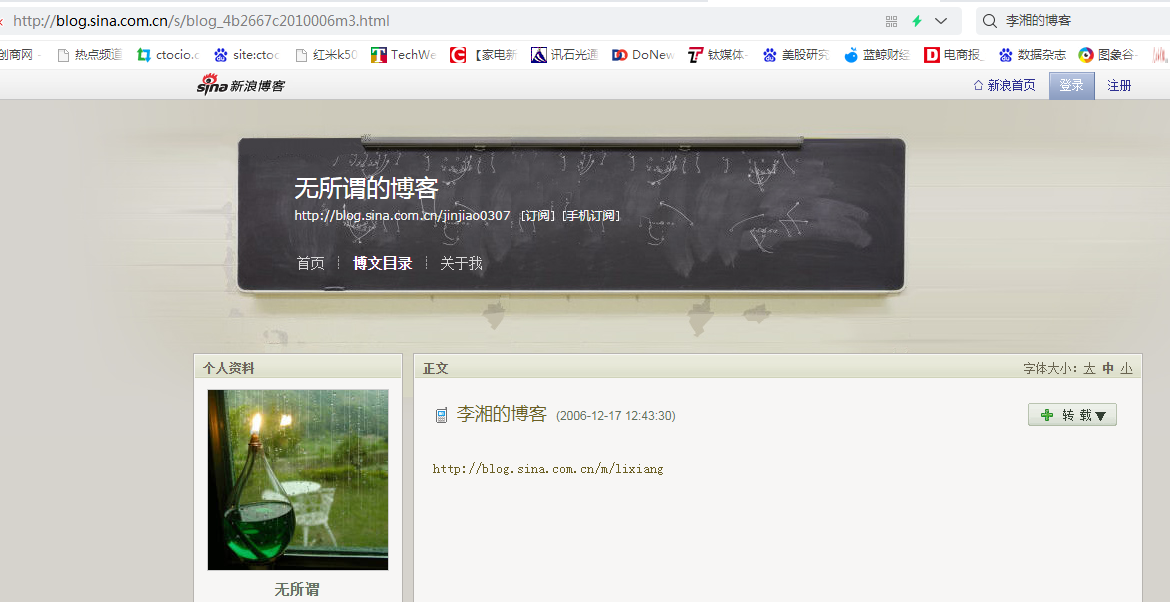Click the mobile phone icon beside post title

point(441,416)
